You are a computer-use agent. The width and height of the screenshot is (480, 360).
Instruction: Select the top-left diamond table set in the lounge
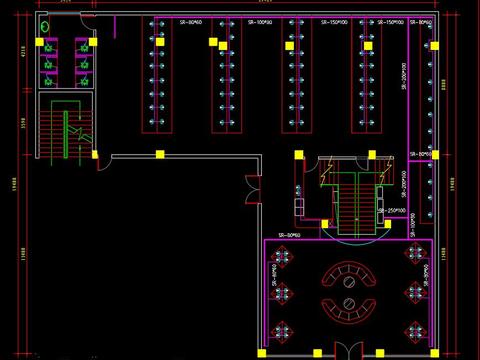tap(282, 257)
